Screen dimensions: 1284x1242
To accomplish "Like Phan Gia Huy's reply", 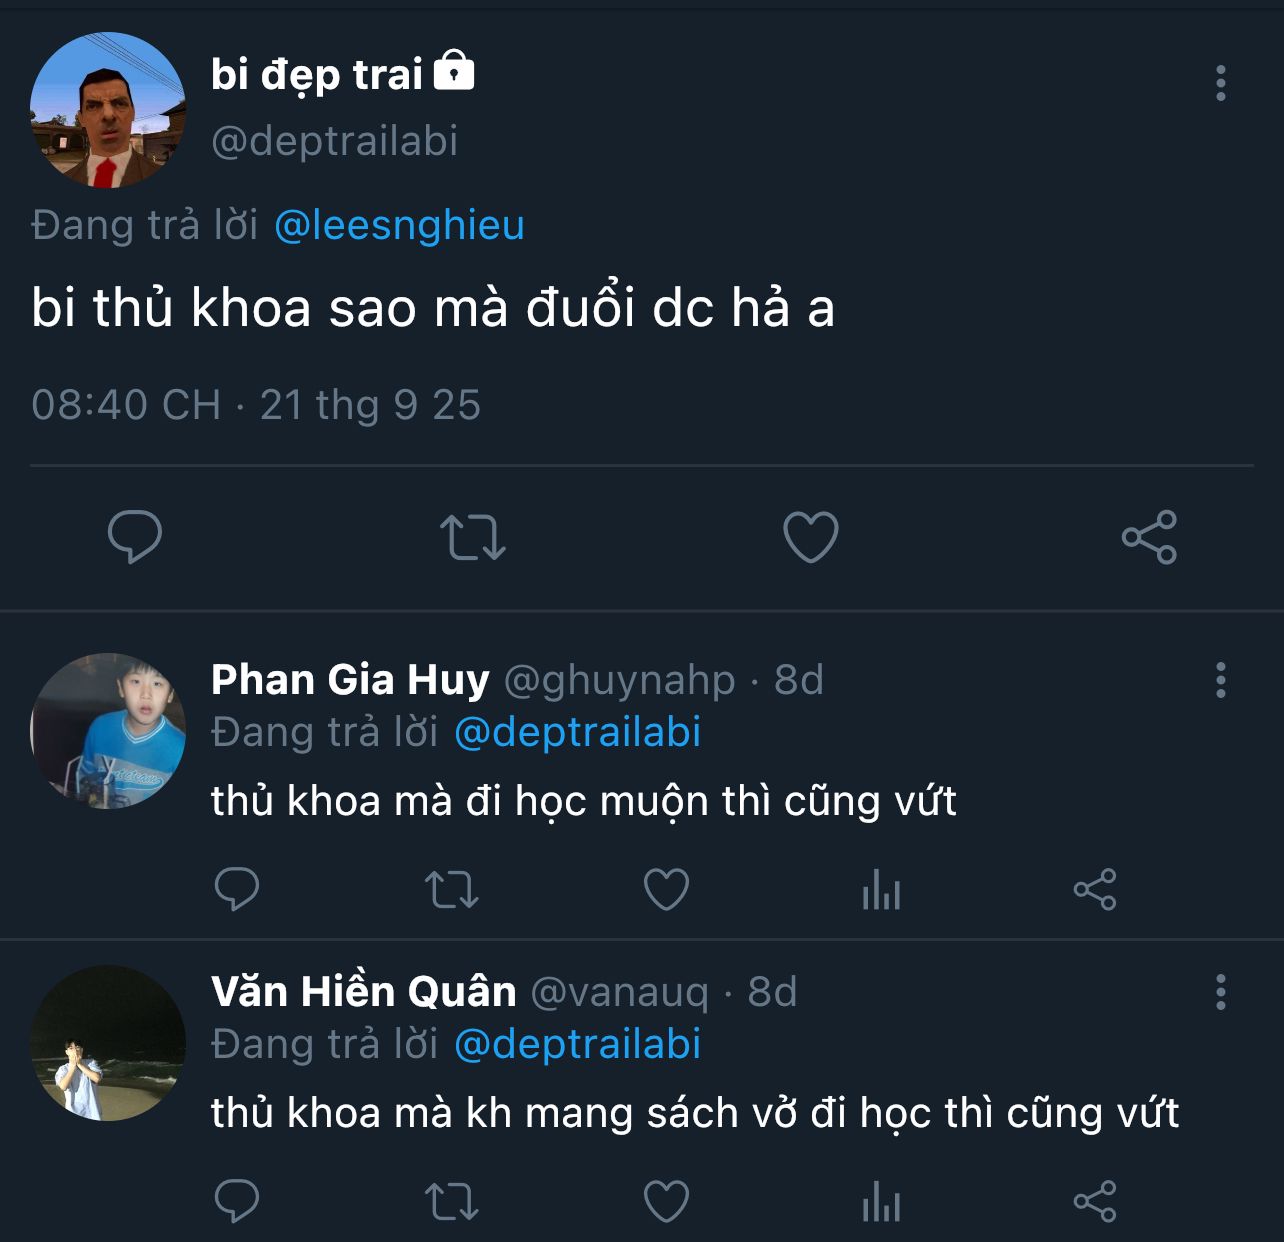I will click(x=666, y=889).
